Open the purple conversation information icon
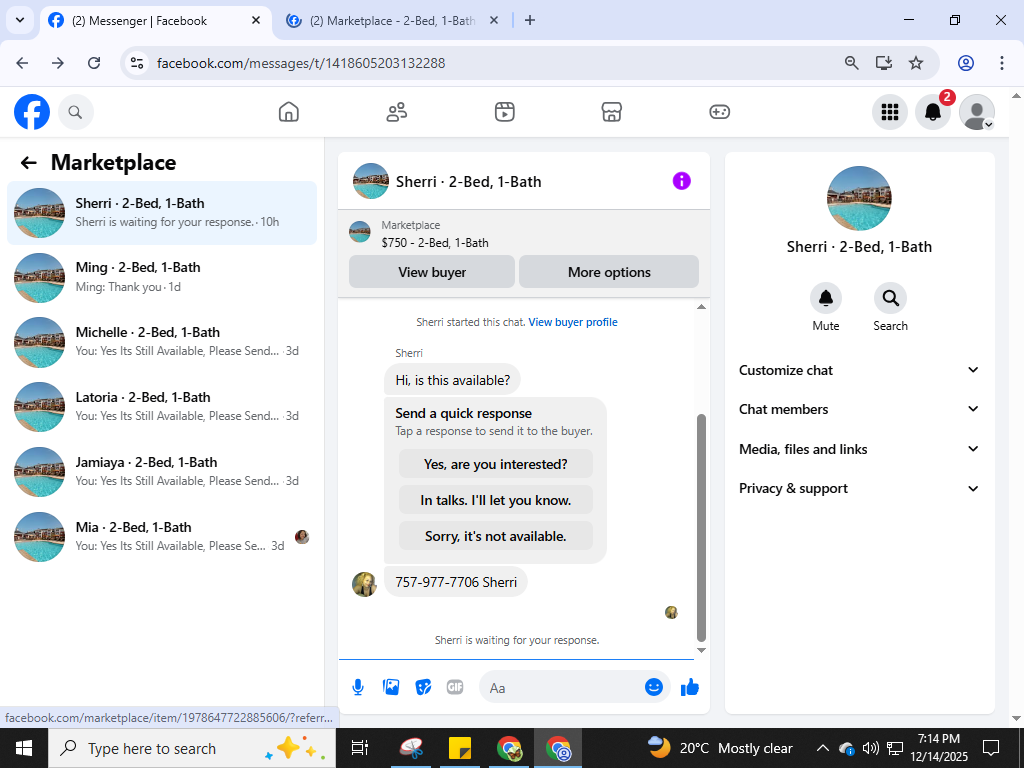Image resolution: width=1024 pixels, height=768 pixels. coord(681,181)
